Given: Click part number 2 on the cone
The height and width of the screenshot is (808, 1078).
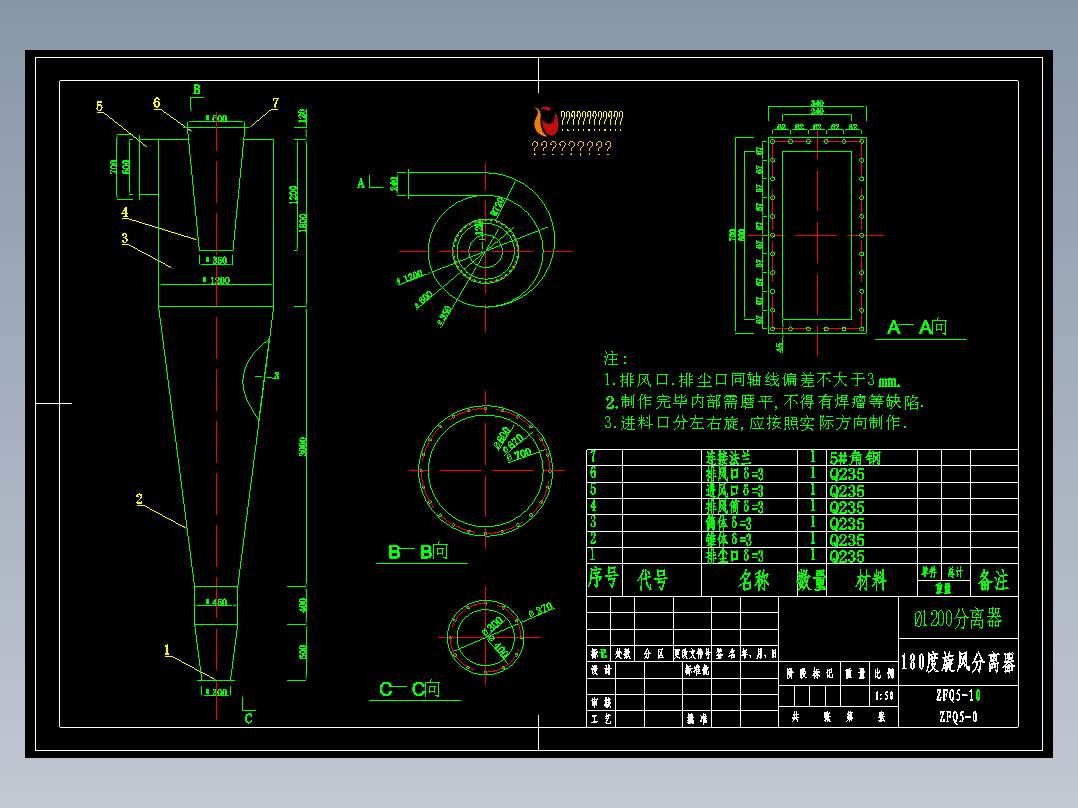Looking at the screenshot, I should tap(140, 499).
